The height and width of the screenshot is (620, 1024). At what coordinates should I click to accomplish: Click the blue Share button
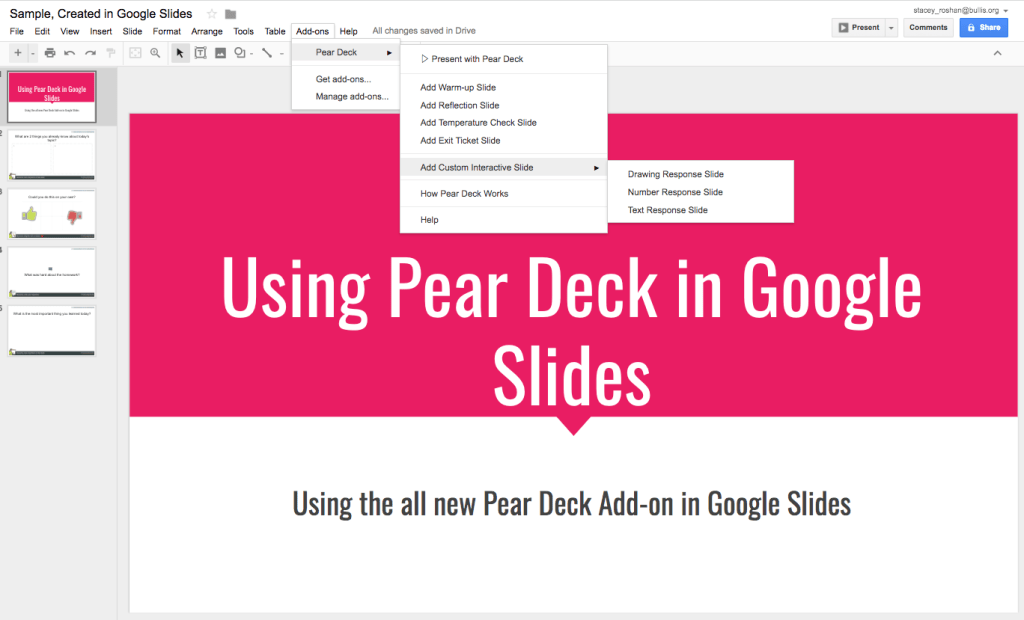point(984,27)
